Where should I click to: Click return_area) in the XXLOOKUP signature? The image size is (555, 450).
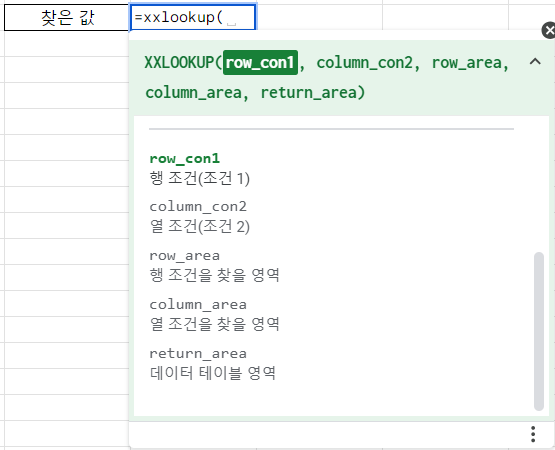(313, 93)
